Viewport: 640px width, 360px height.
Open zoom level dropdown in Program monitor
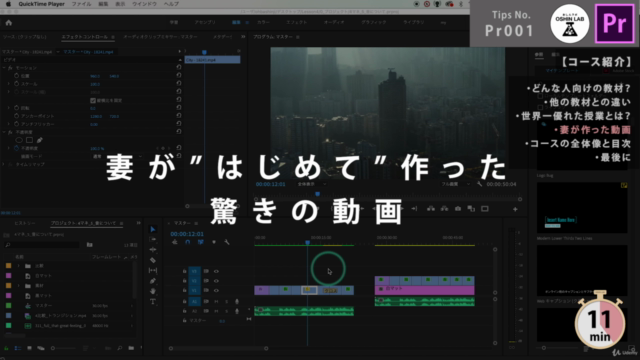311,184
